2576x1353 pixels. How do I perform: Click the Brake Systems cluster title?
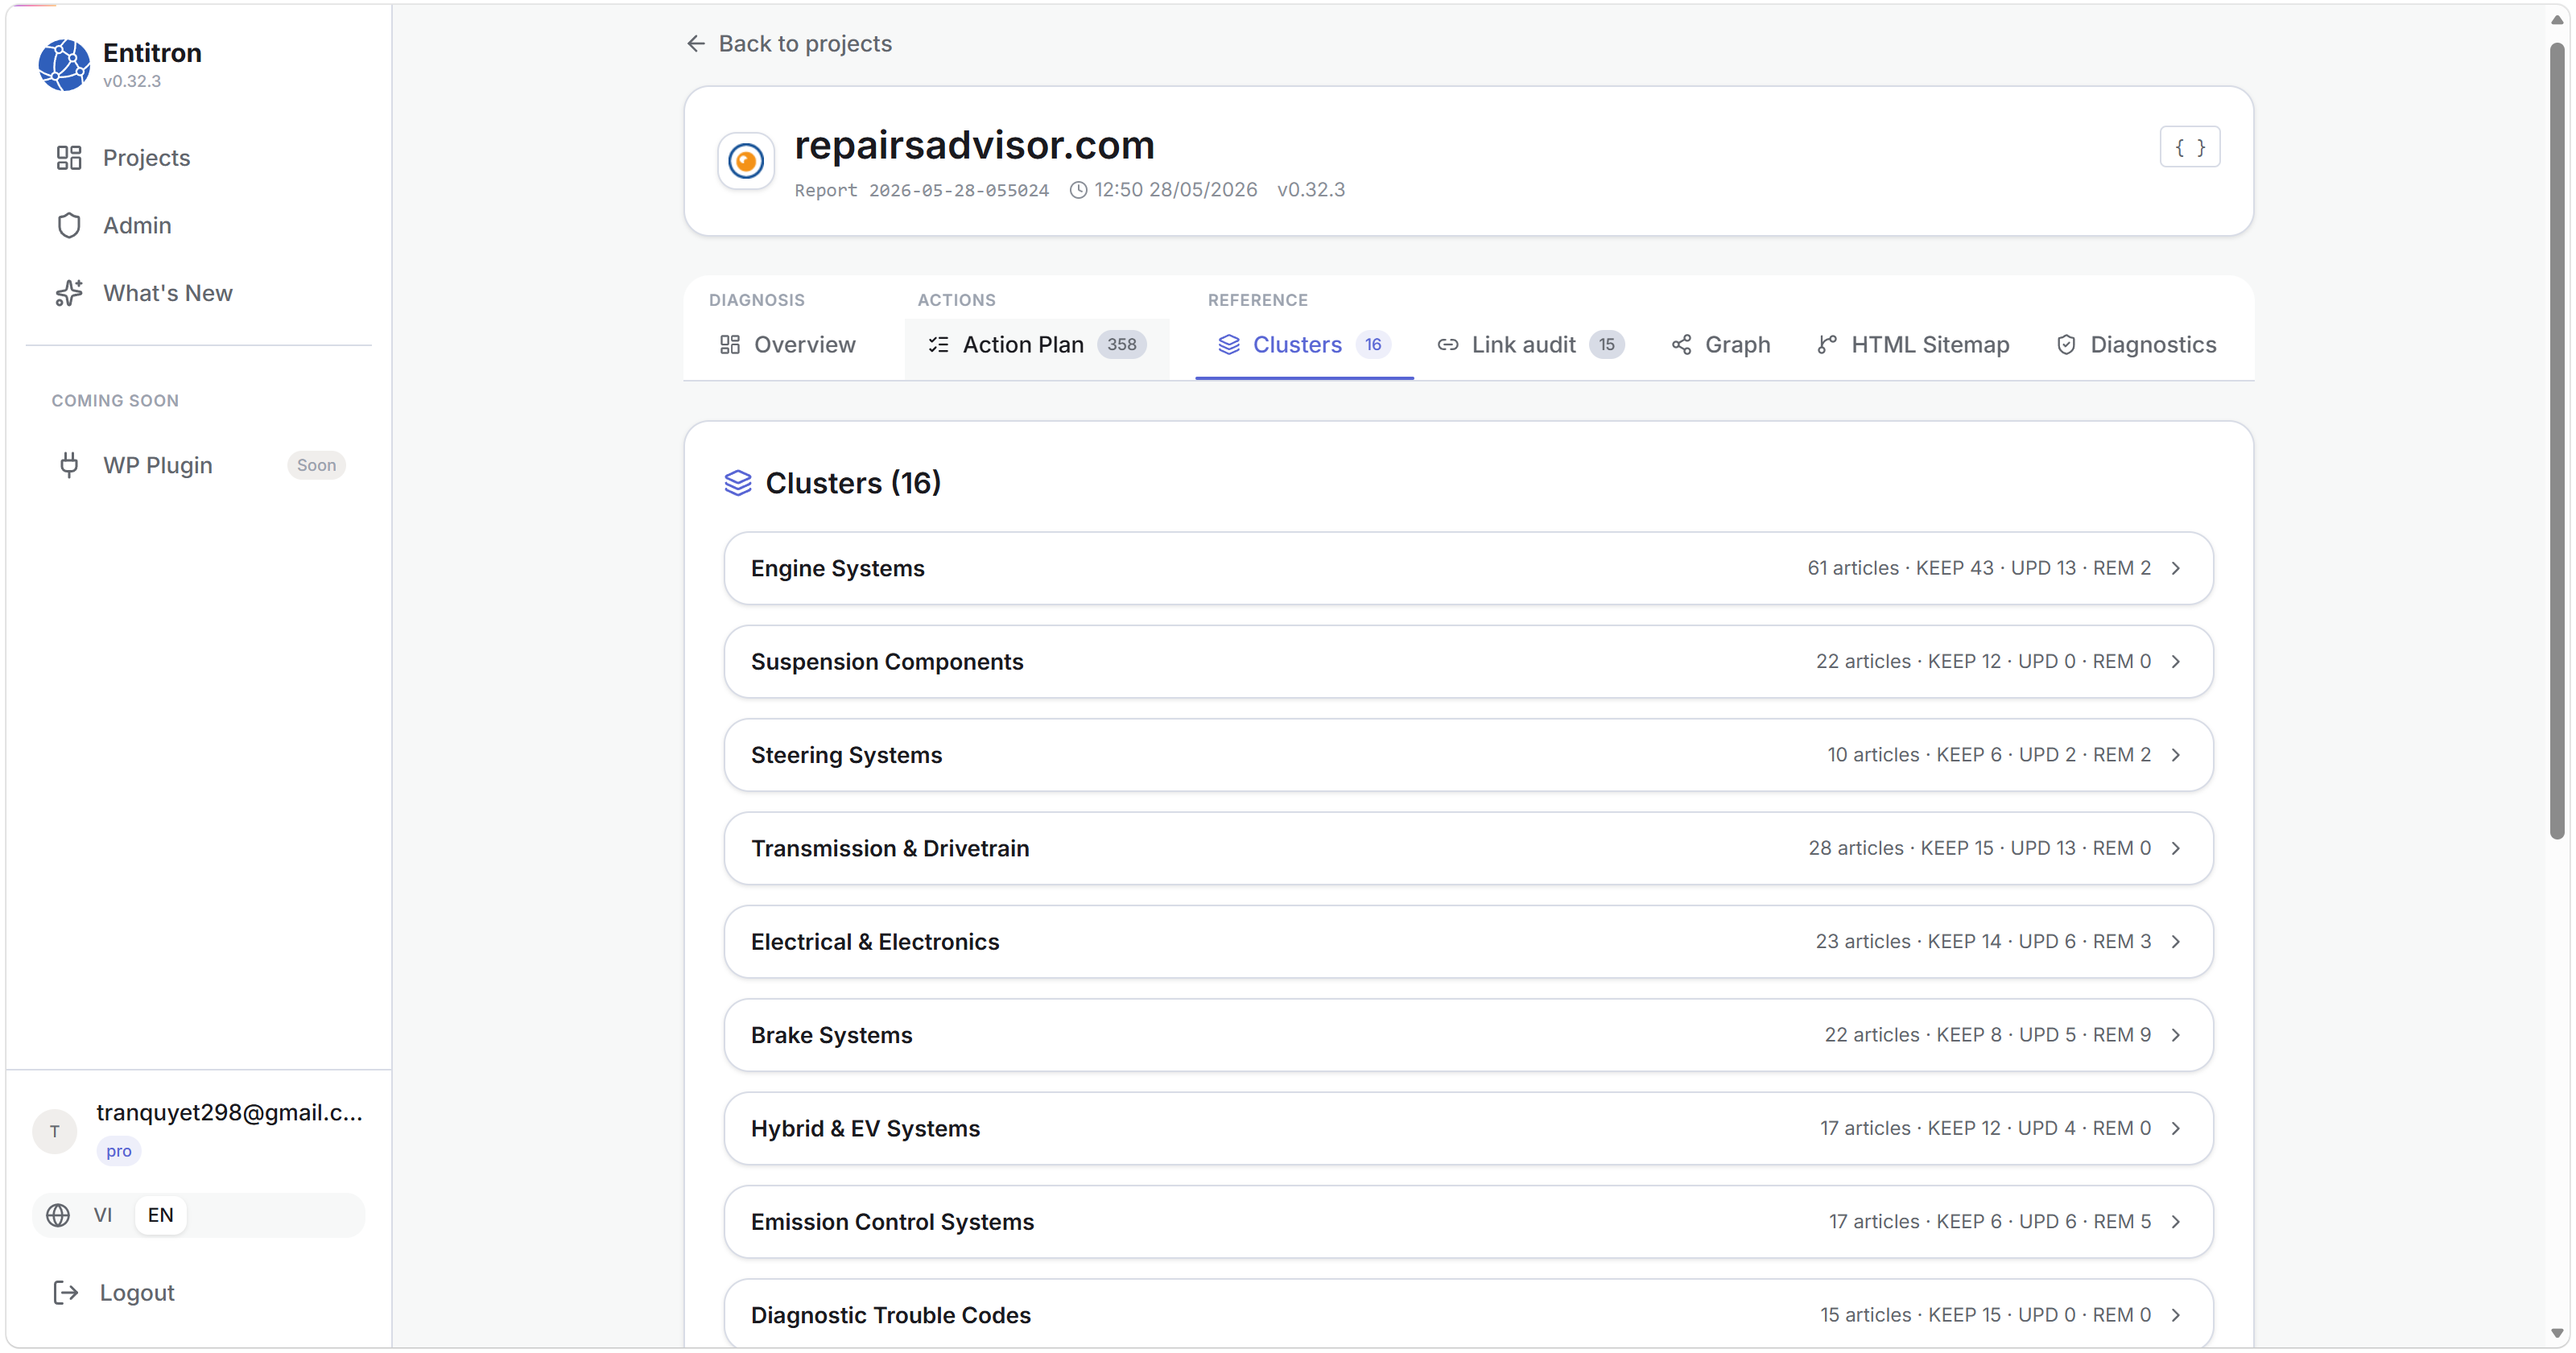(x=831, y=1035)
